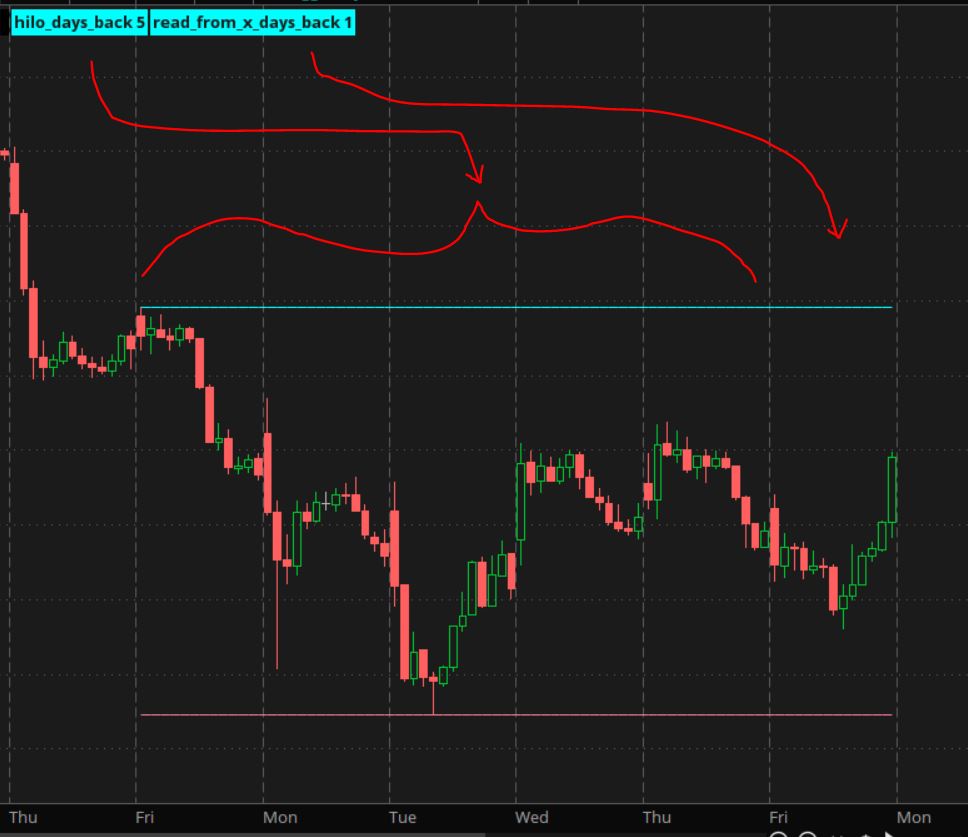The image size is (968, 837).
Task: Select the Wed label on time axis
Action: click(532, 817)
